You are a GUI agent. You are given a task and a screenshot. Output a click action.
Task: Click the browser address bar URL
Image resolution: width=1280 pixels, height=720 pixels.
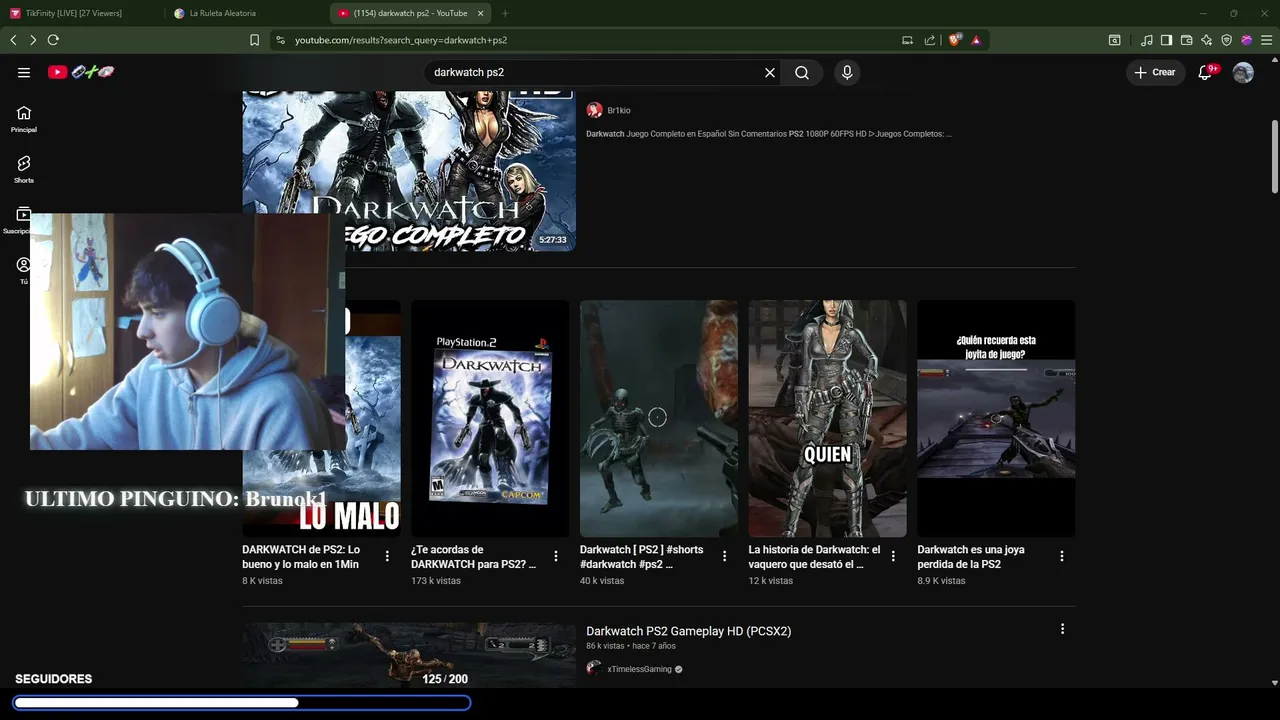401,40
